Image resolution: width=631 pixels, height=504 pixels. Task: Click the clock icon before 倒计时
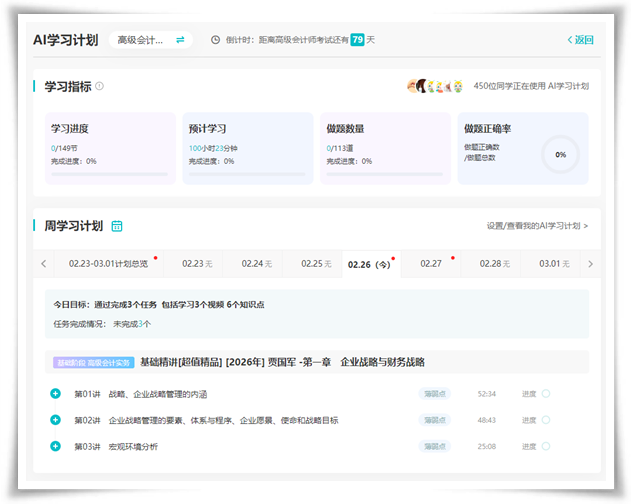pyautogui.click(x=215, y=40)
